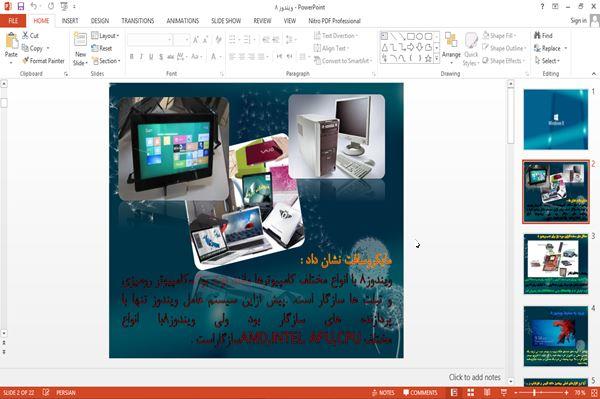Toggle text Shadow formatting
This screenshot has height=399, width=600.
click(x=161, y=57)
